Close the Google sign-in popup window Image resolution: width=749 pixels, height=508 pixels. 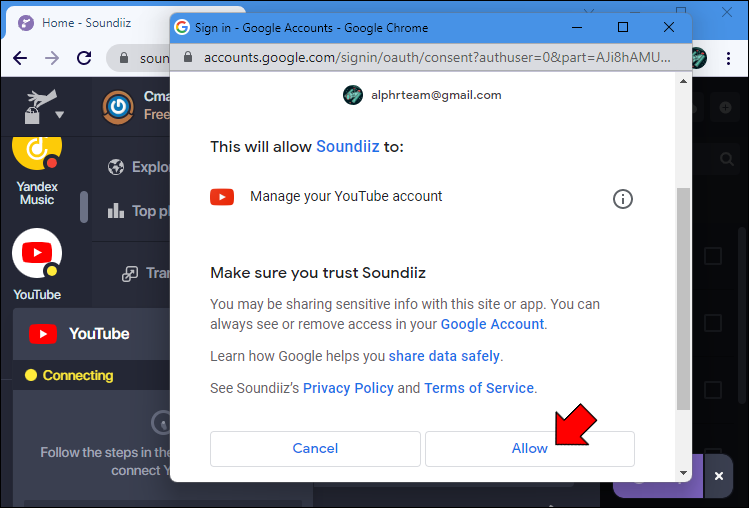pyautogui.click(x=669, y=27)
